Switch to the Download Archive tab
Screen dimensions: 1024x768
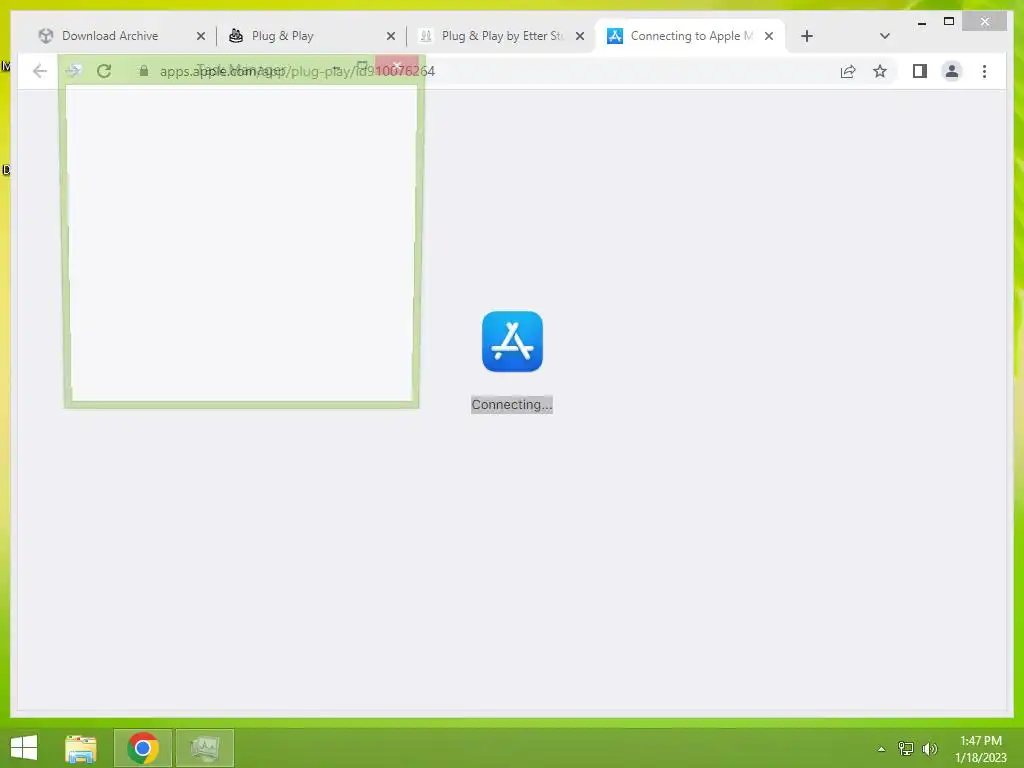click(x=110, y=36)
